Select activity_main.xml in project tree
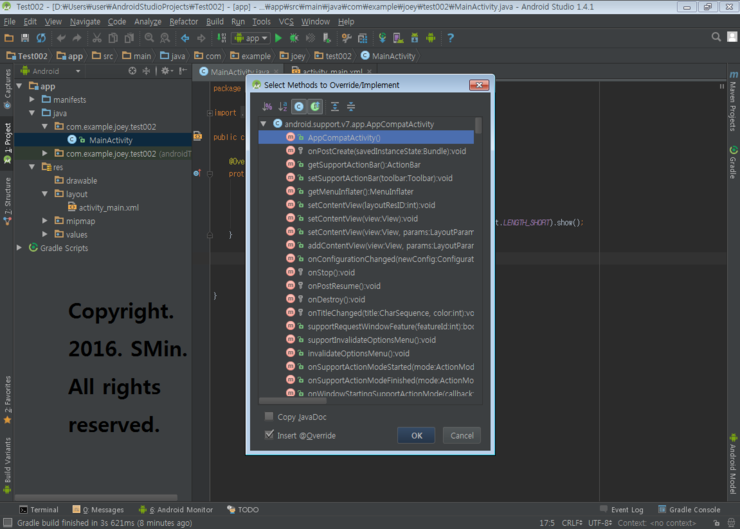 coord(103,207)
